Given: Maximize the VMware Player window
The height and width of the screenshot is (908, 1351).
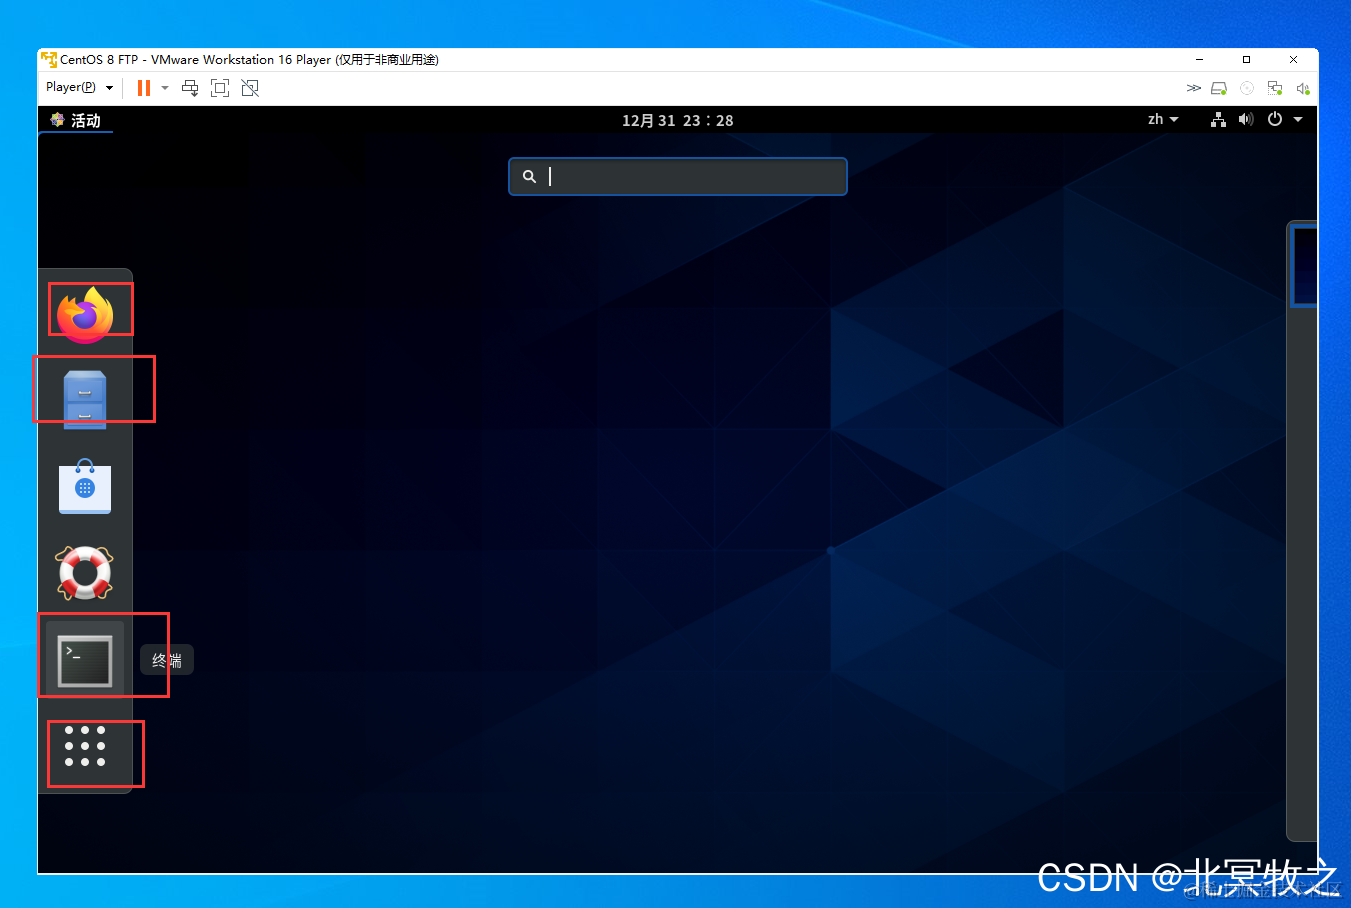Looking at the screenshot, I should [x=1246, y=60].
